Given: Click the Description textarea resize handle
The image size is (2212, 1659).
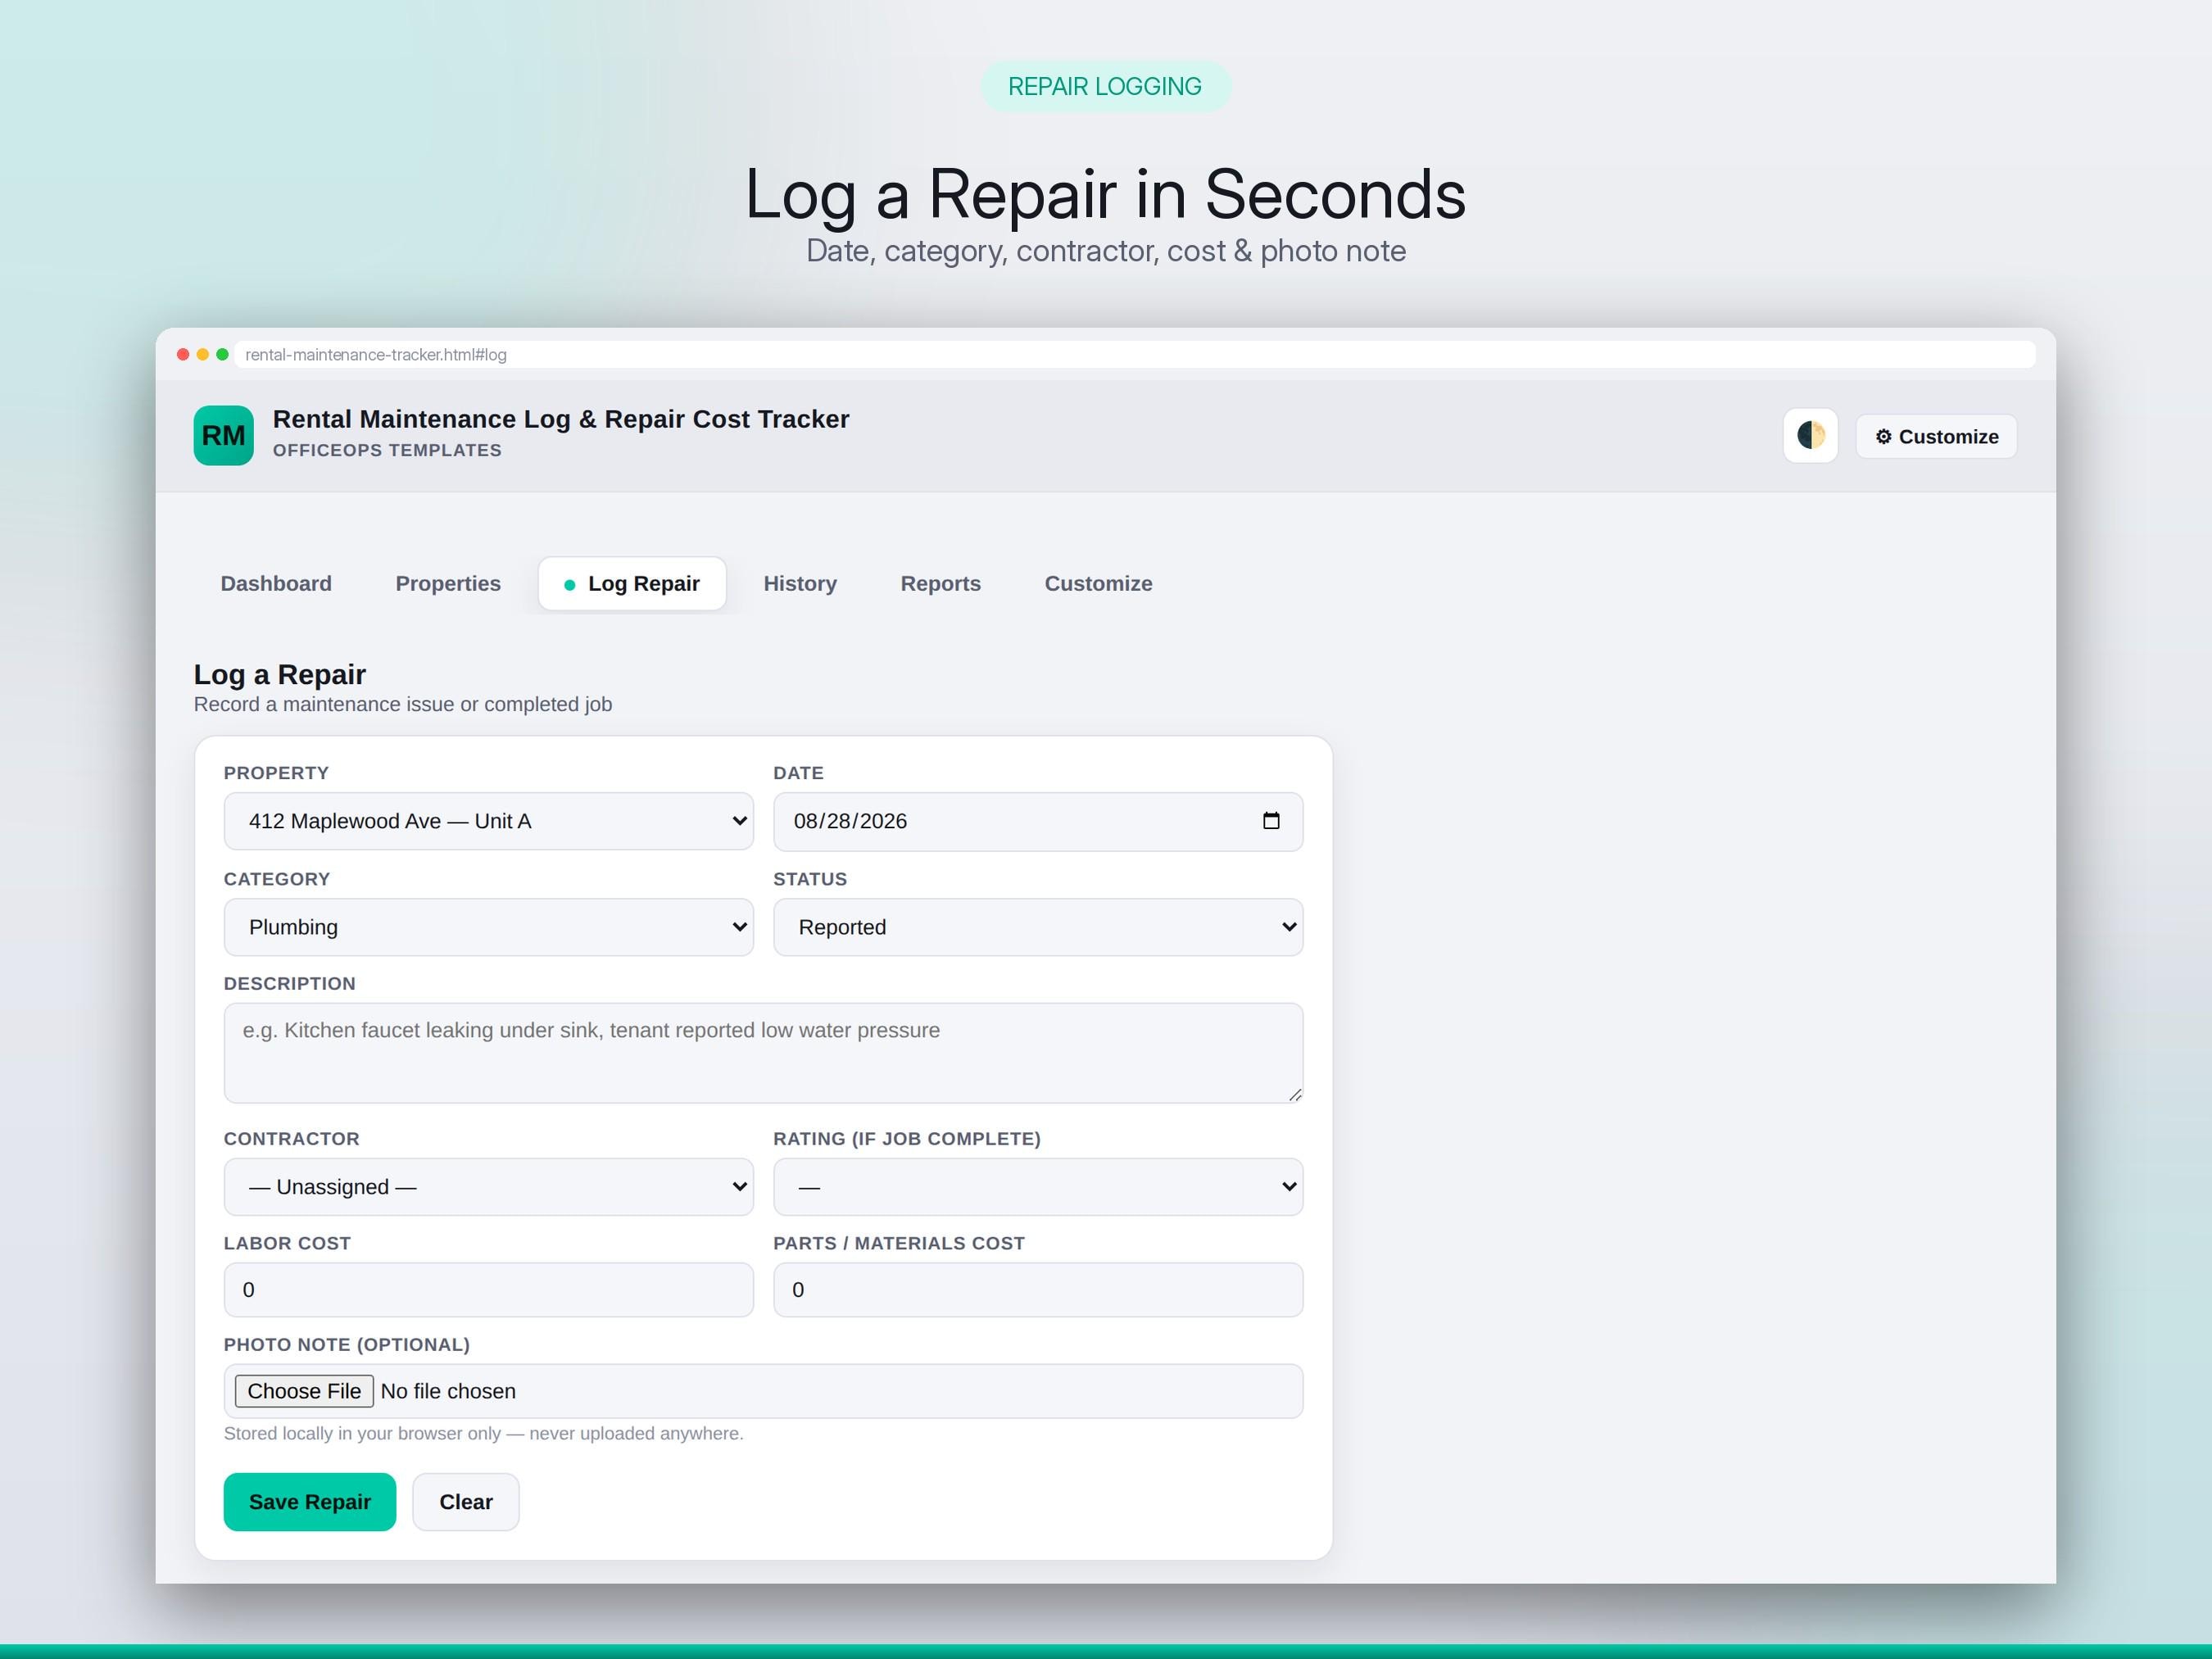Looking at the screenshot, I should tap(1295, 1095).
